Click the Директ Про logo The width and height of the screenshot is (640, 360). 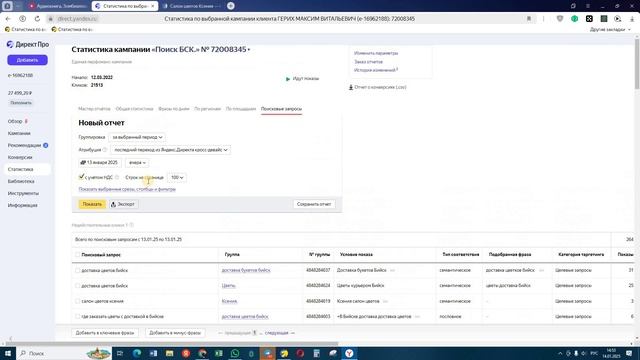pos(27,44)
